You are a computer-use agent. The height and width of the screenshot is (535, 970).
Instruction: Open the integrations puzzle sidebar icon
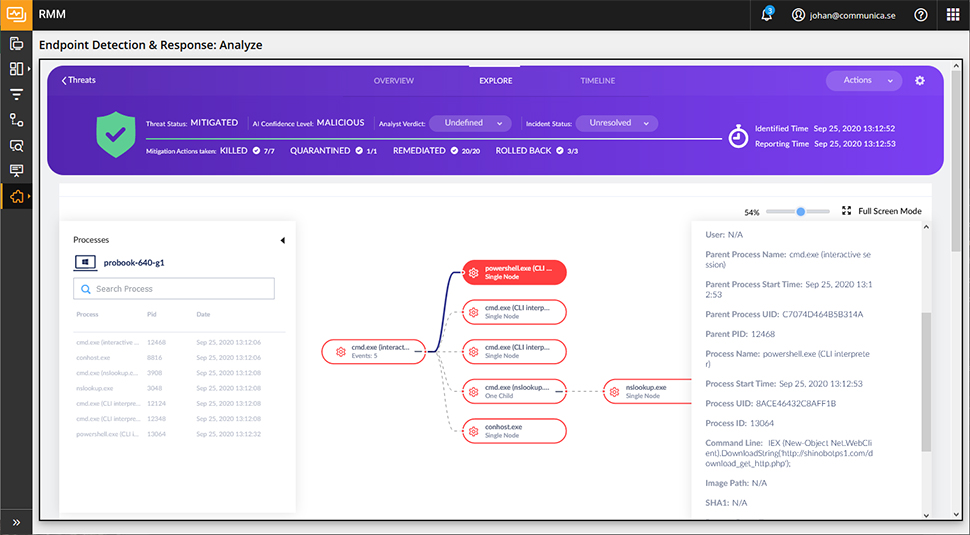[16, 197]
